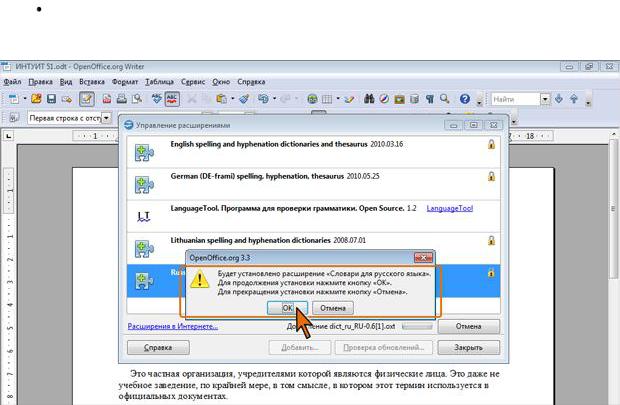Open the Файл menu
The height and width of the screenshot is (405, 620).
tap(12, 82)
